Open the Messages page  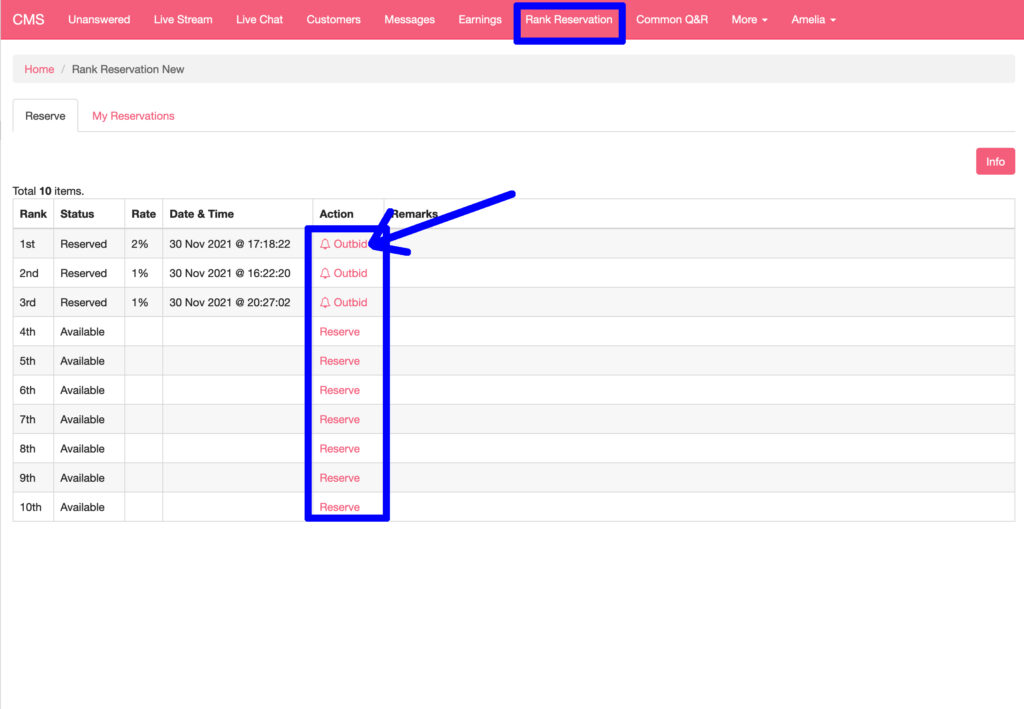click(x=409, y=20)
